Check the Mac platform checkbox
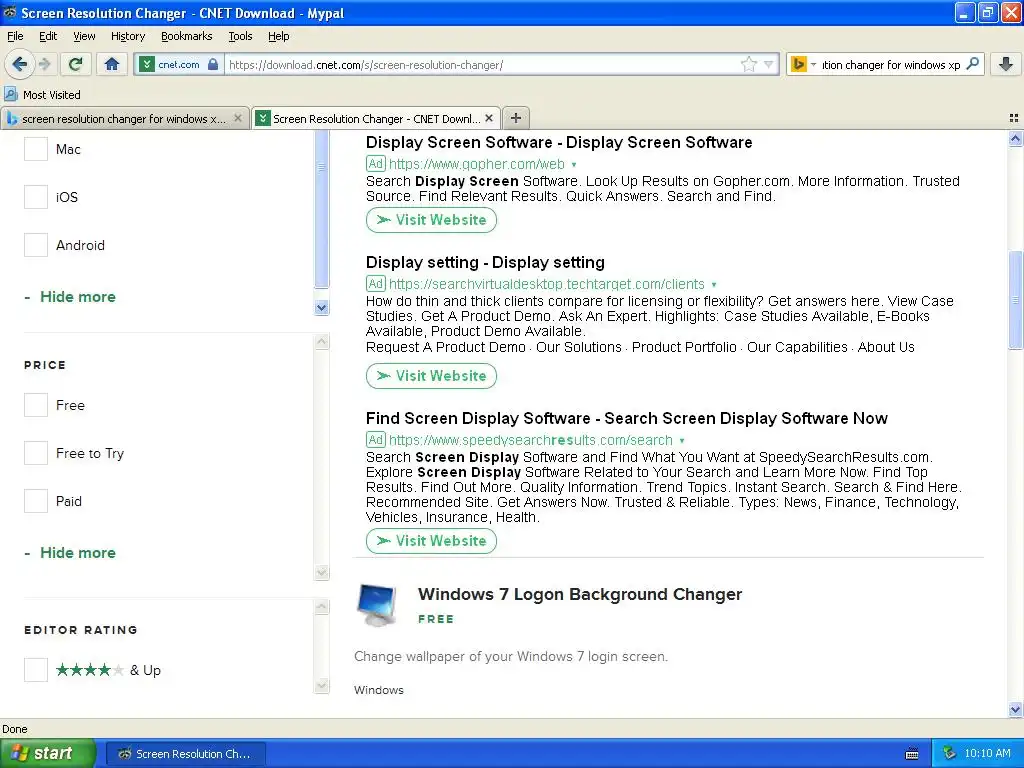Image resolution: width=1024 pixels, height=768 pixels. tap(36, 149)
